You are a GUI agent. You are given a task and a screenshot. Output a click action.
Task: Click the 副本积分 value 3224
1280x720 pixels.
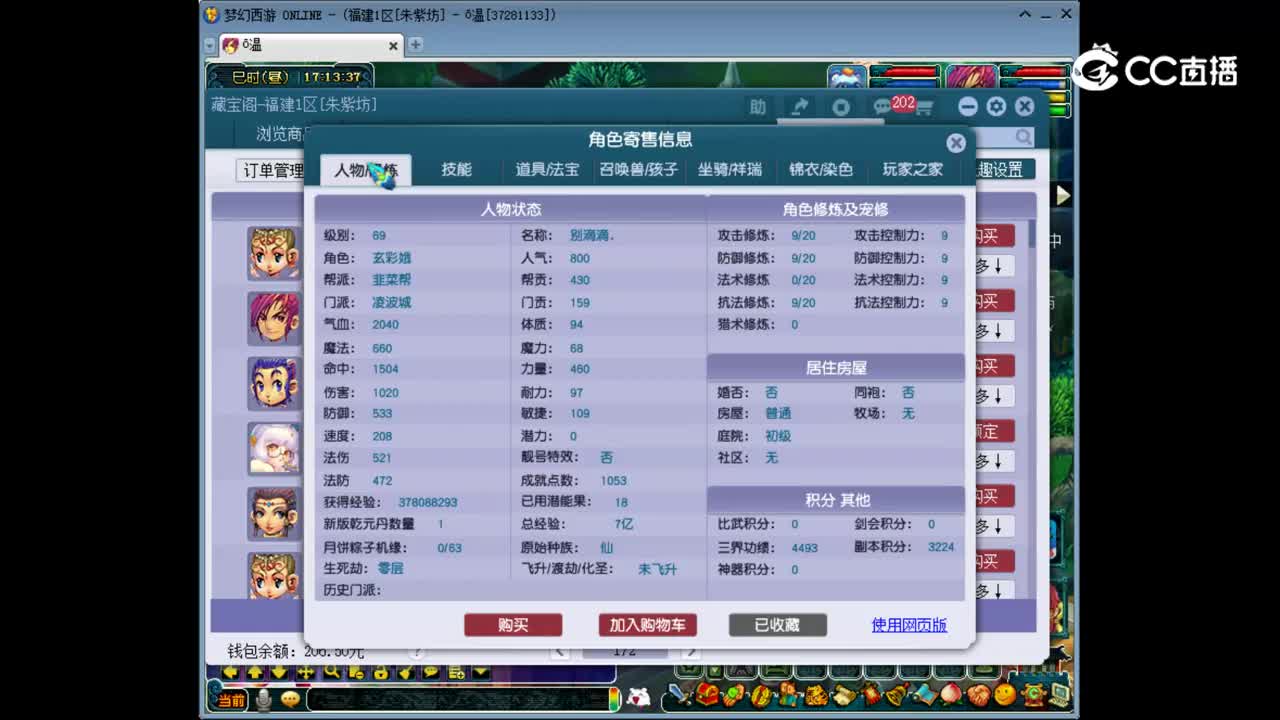pyautogui.click(x=941, y=547)
